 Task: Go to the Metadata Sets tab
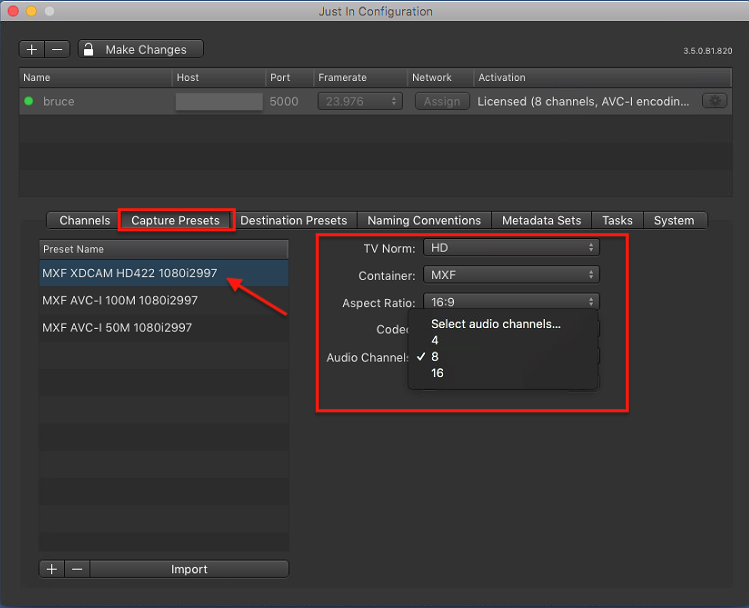(542, 220)
